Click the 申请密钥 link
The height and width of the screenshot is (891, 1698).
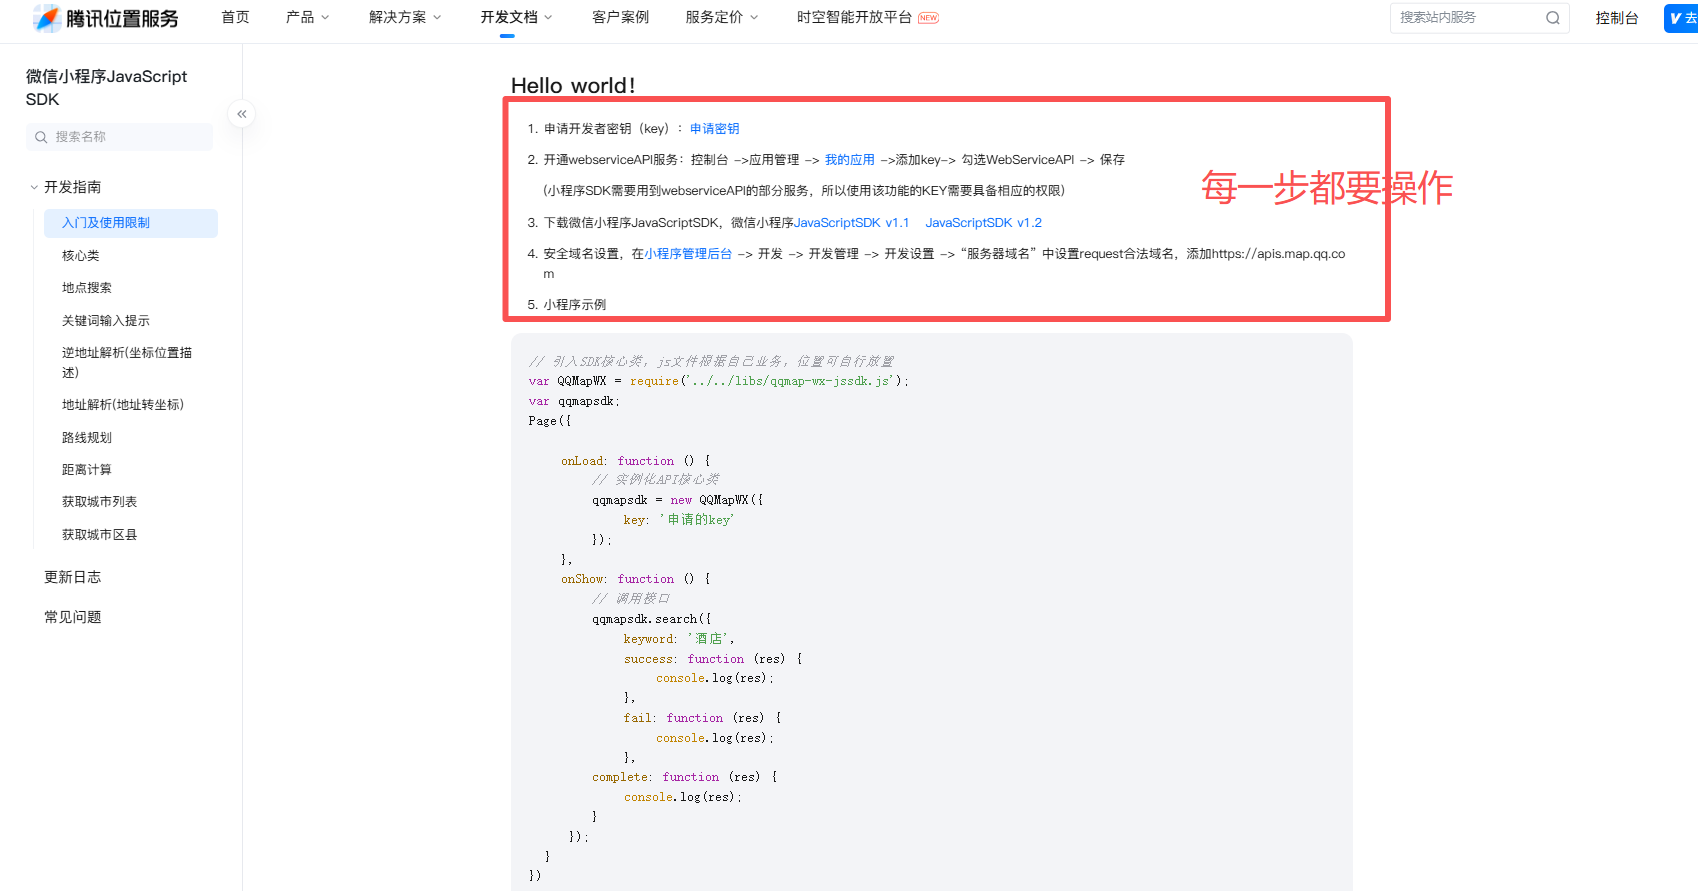point(715,129)
